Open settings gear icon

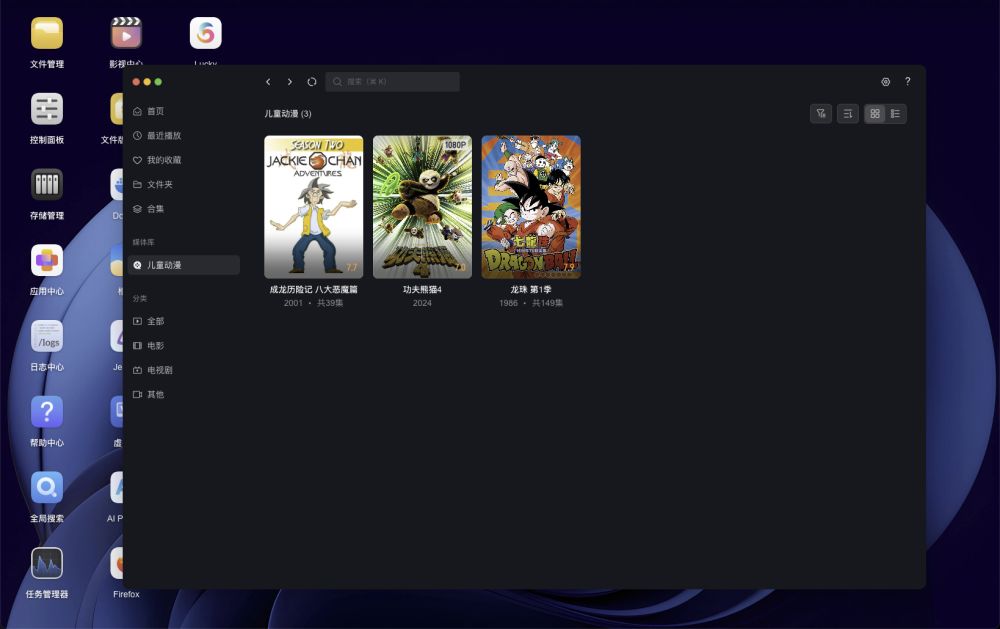885,82
